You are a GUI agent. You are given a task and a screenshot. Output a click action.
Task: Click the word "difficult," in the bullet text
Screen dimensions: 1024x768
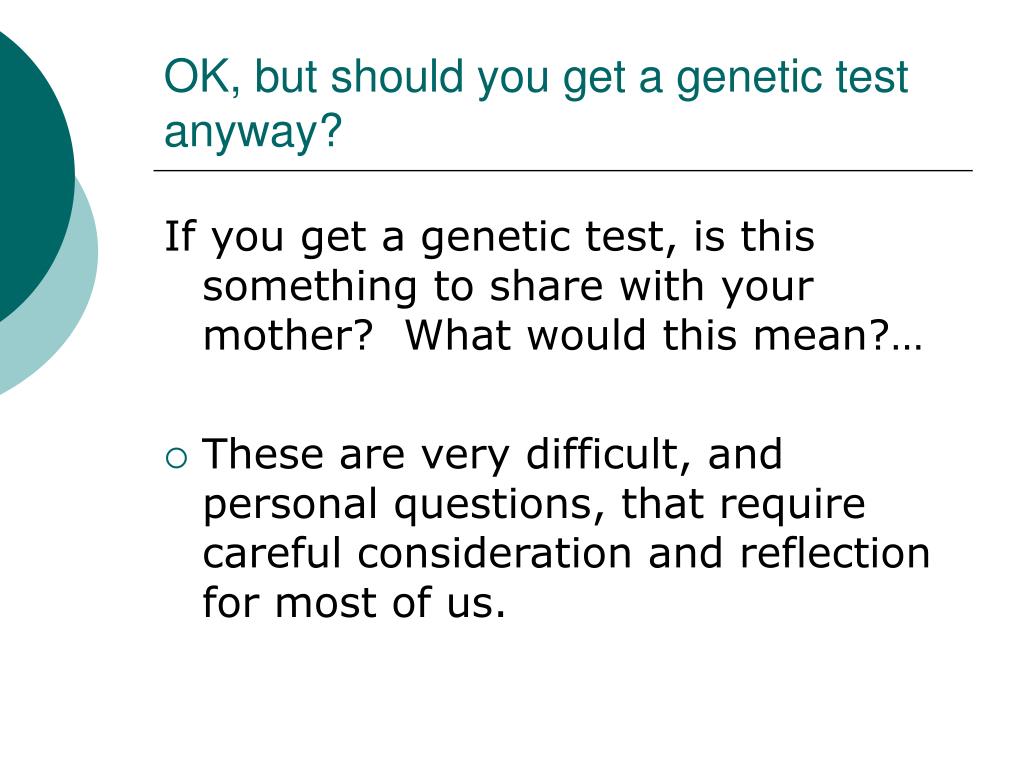pyautogui.click(x=609, y=455)
